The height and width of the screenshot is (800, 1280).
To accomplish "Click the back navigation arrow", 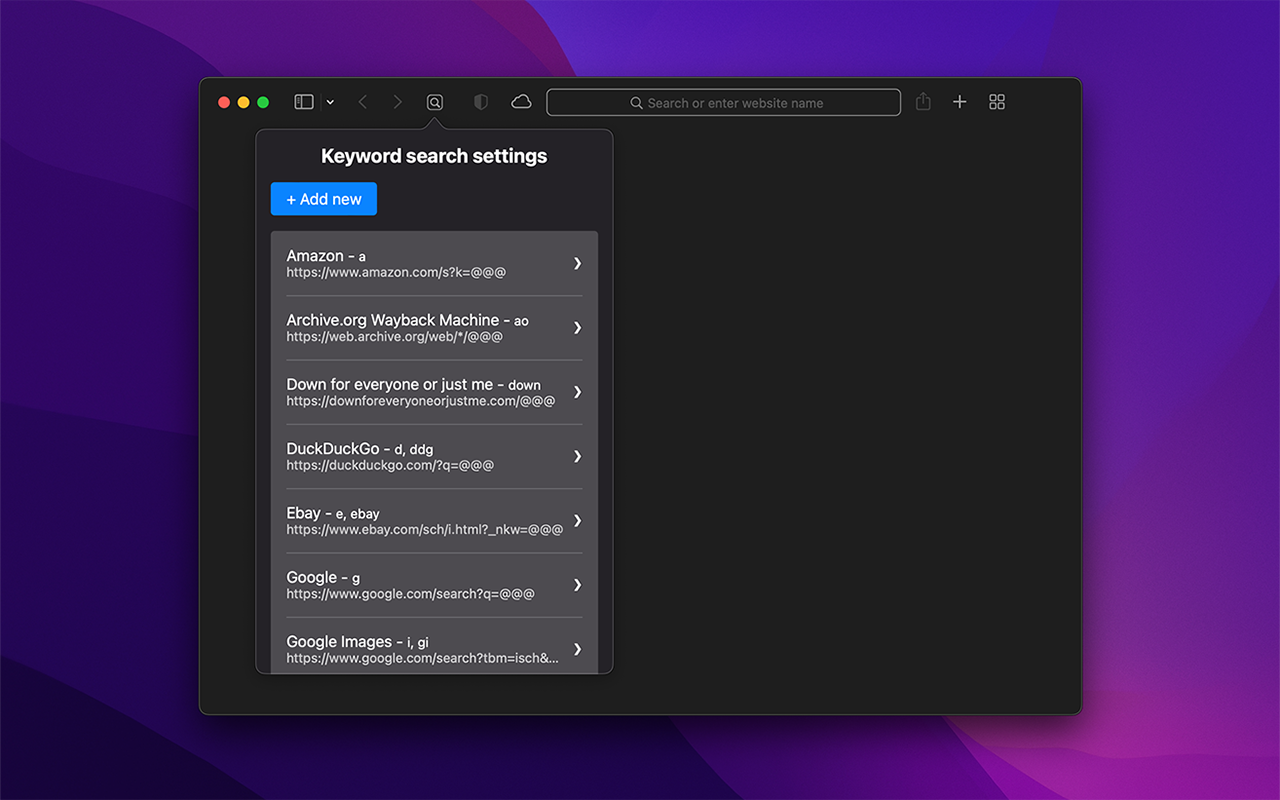I will (362, 101).
